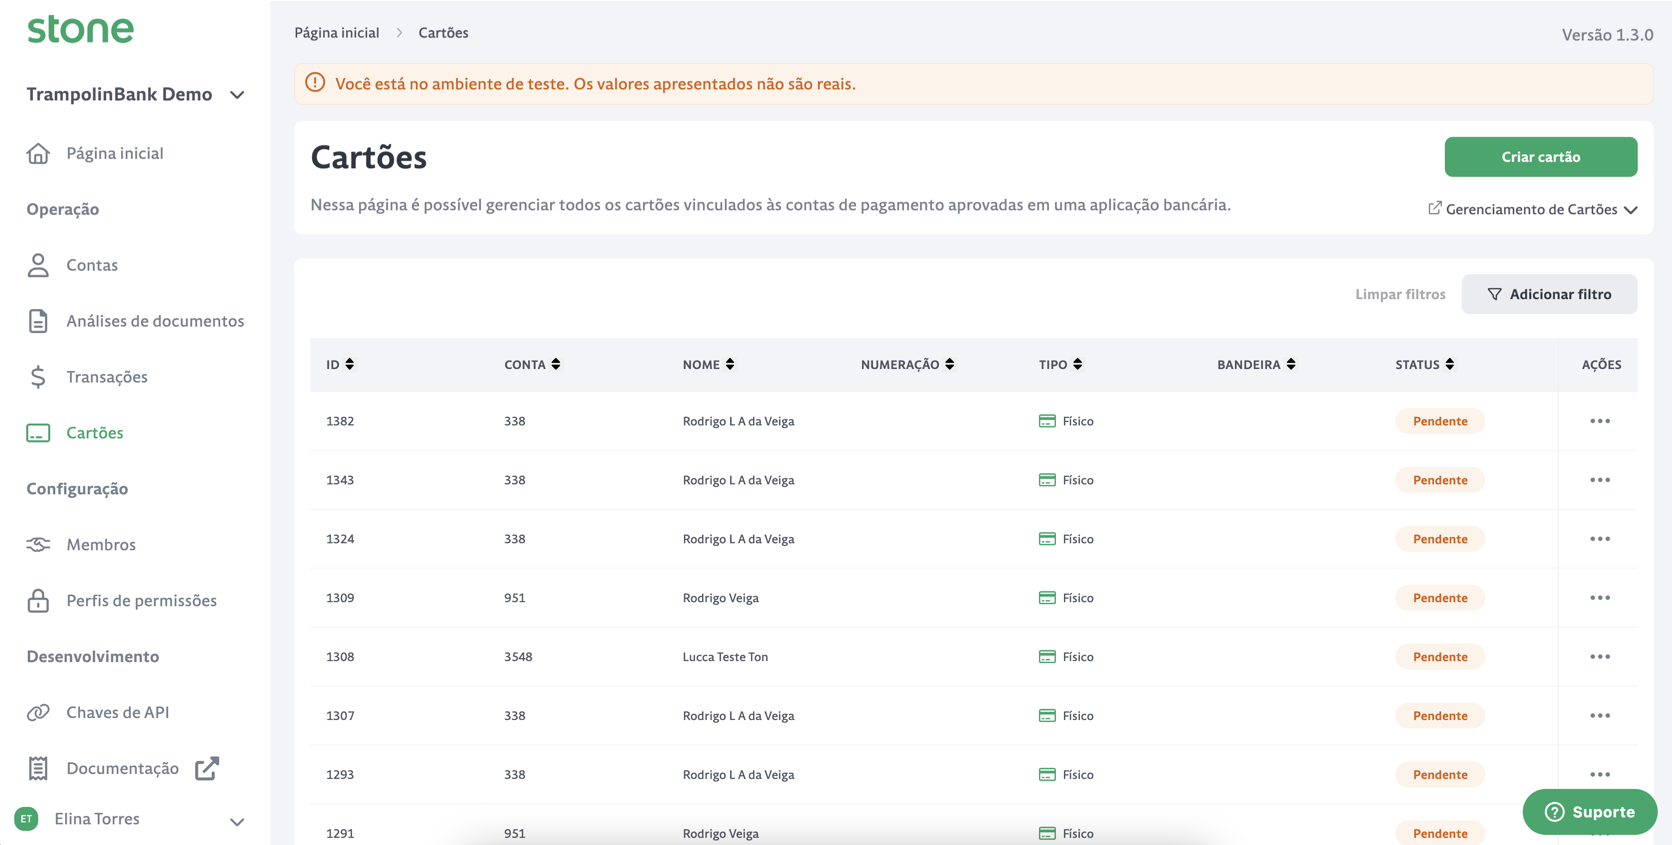Click the Stone logo
The width and height of the screenshot is (1672, 845).
click(x=80, y=29)
